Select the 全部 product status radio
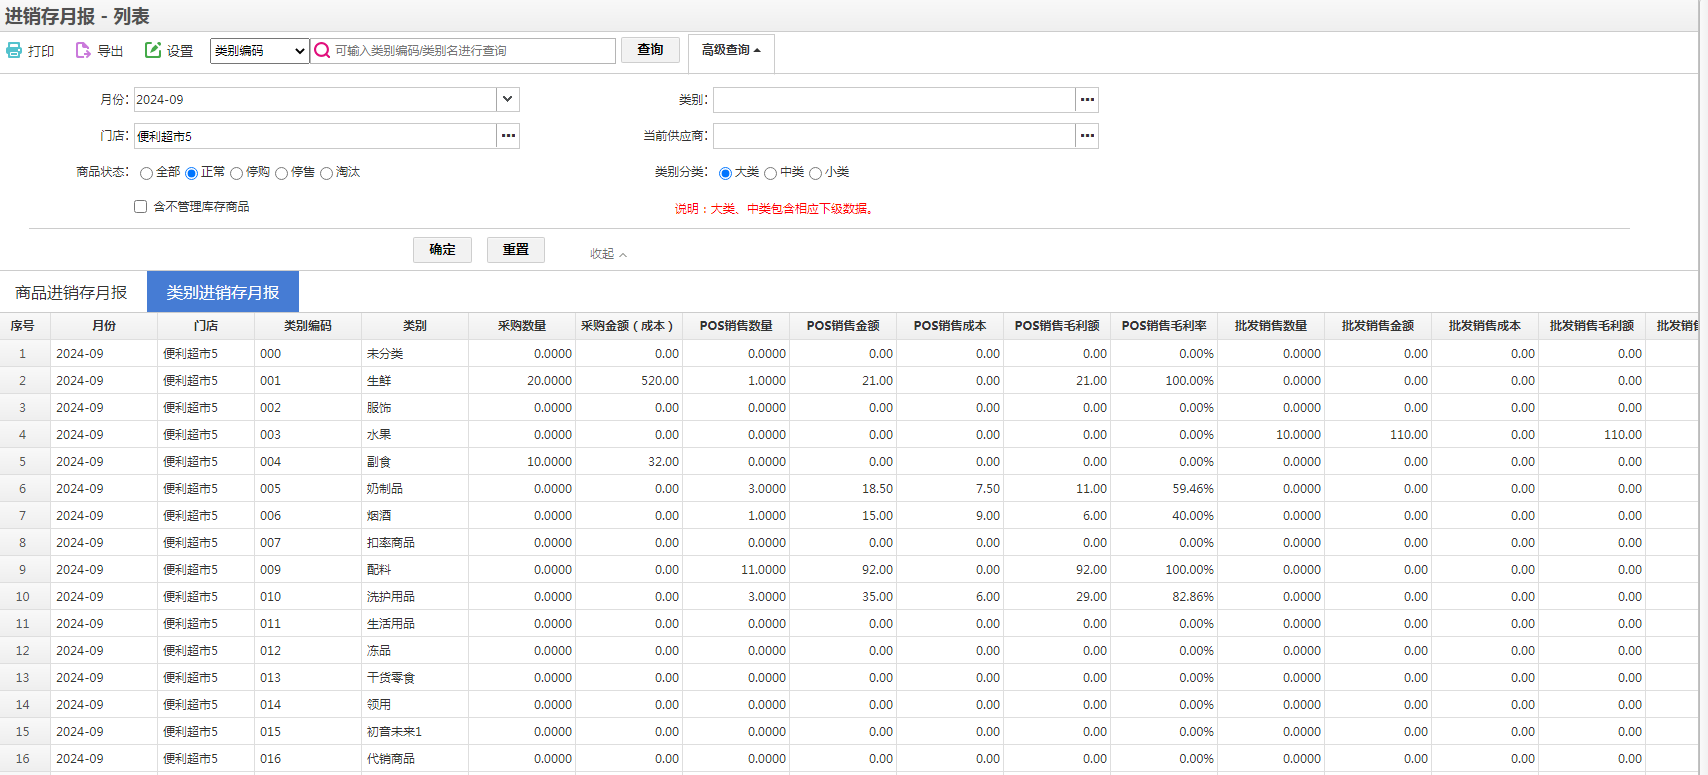Screen dimensions: 1708x775 [x=147, y=173]
